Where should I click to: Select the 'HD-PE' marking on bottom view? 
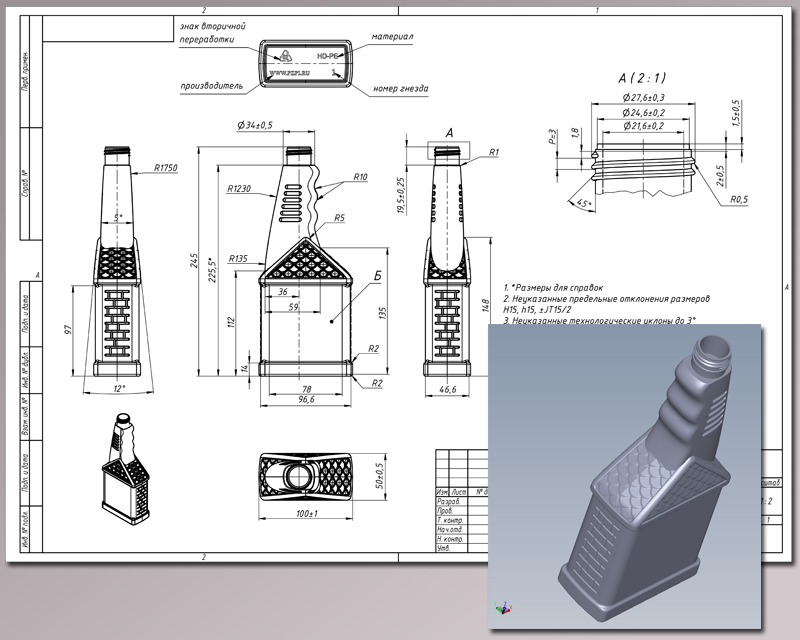click(x=327, y=56)
